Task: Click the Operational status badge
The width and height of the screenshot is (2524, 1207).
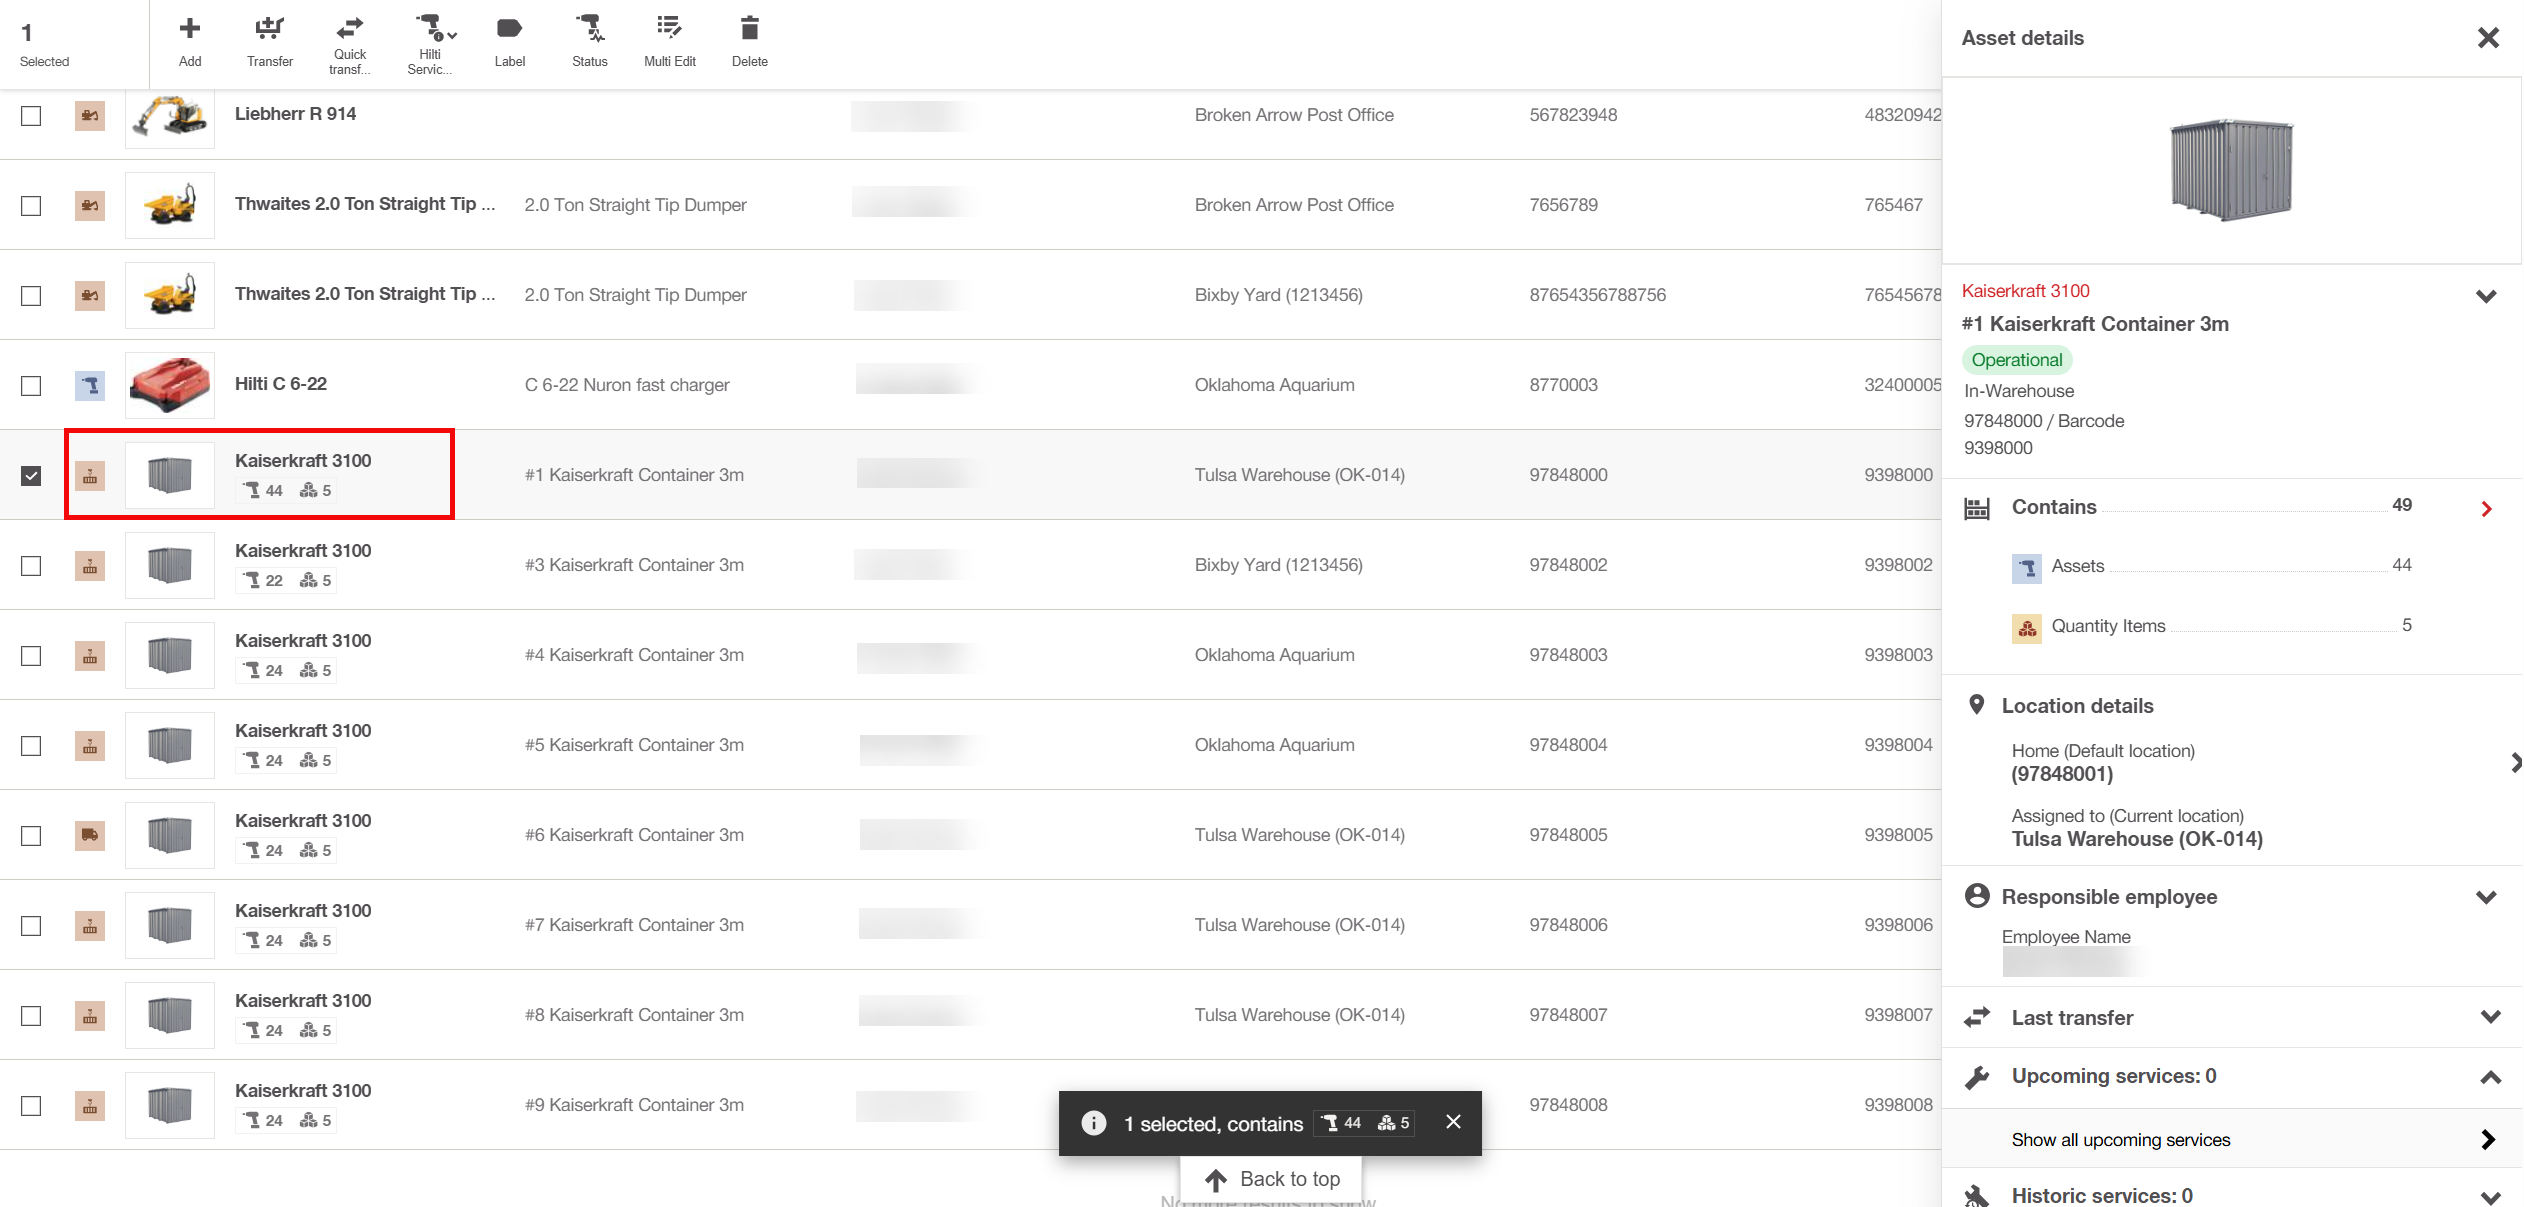Action: pos(2016,360)
